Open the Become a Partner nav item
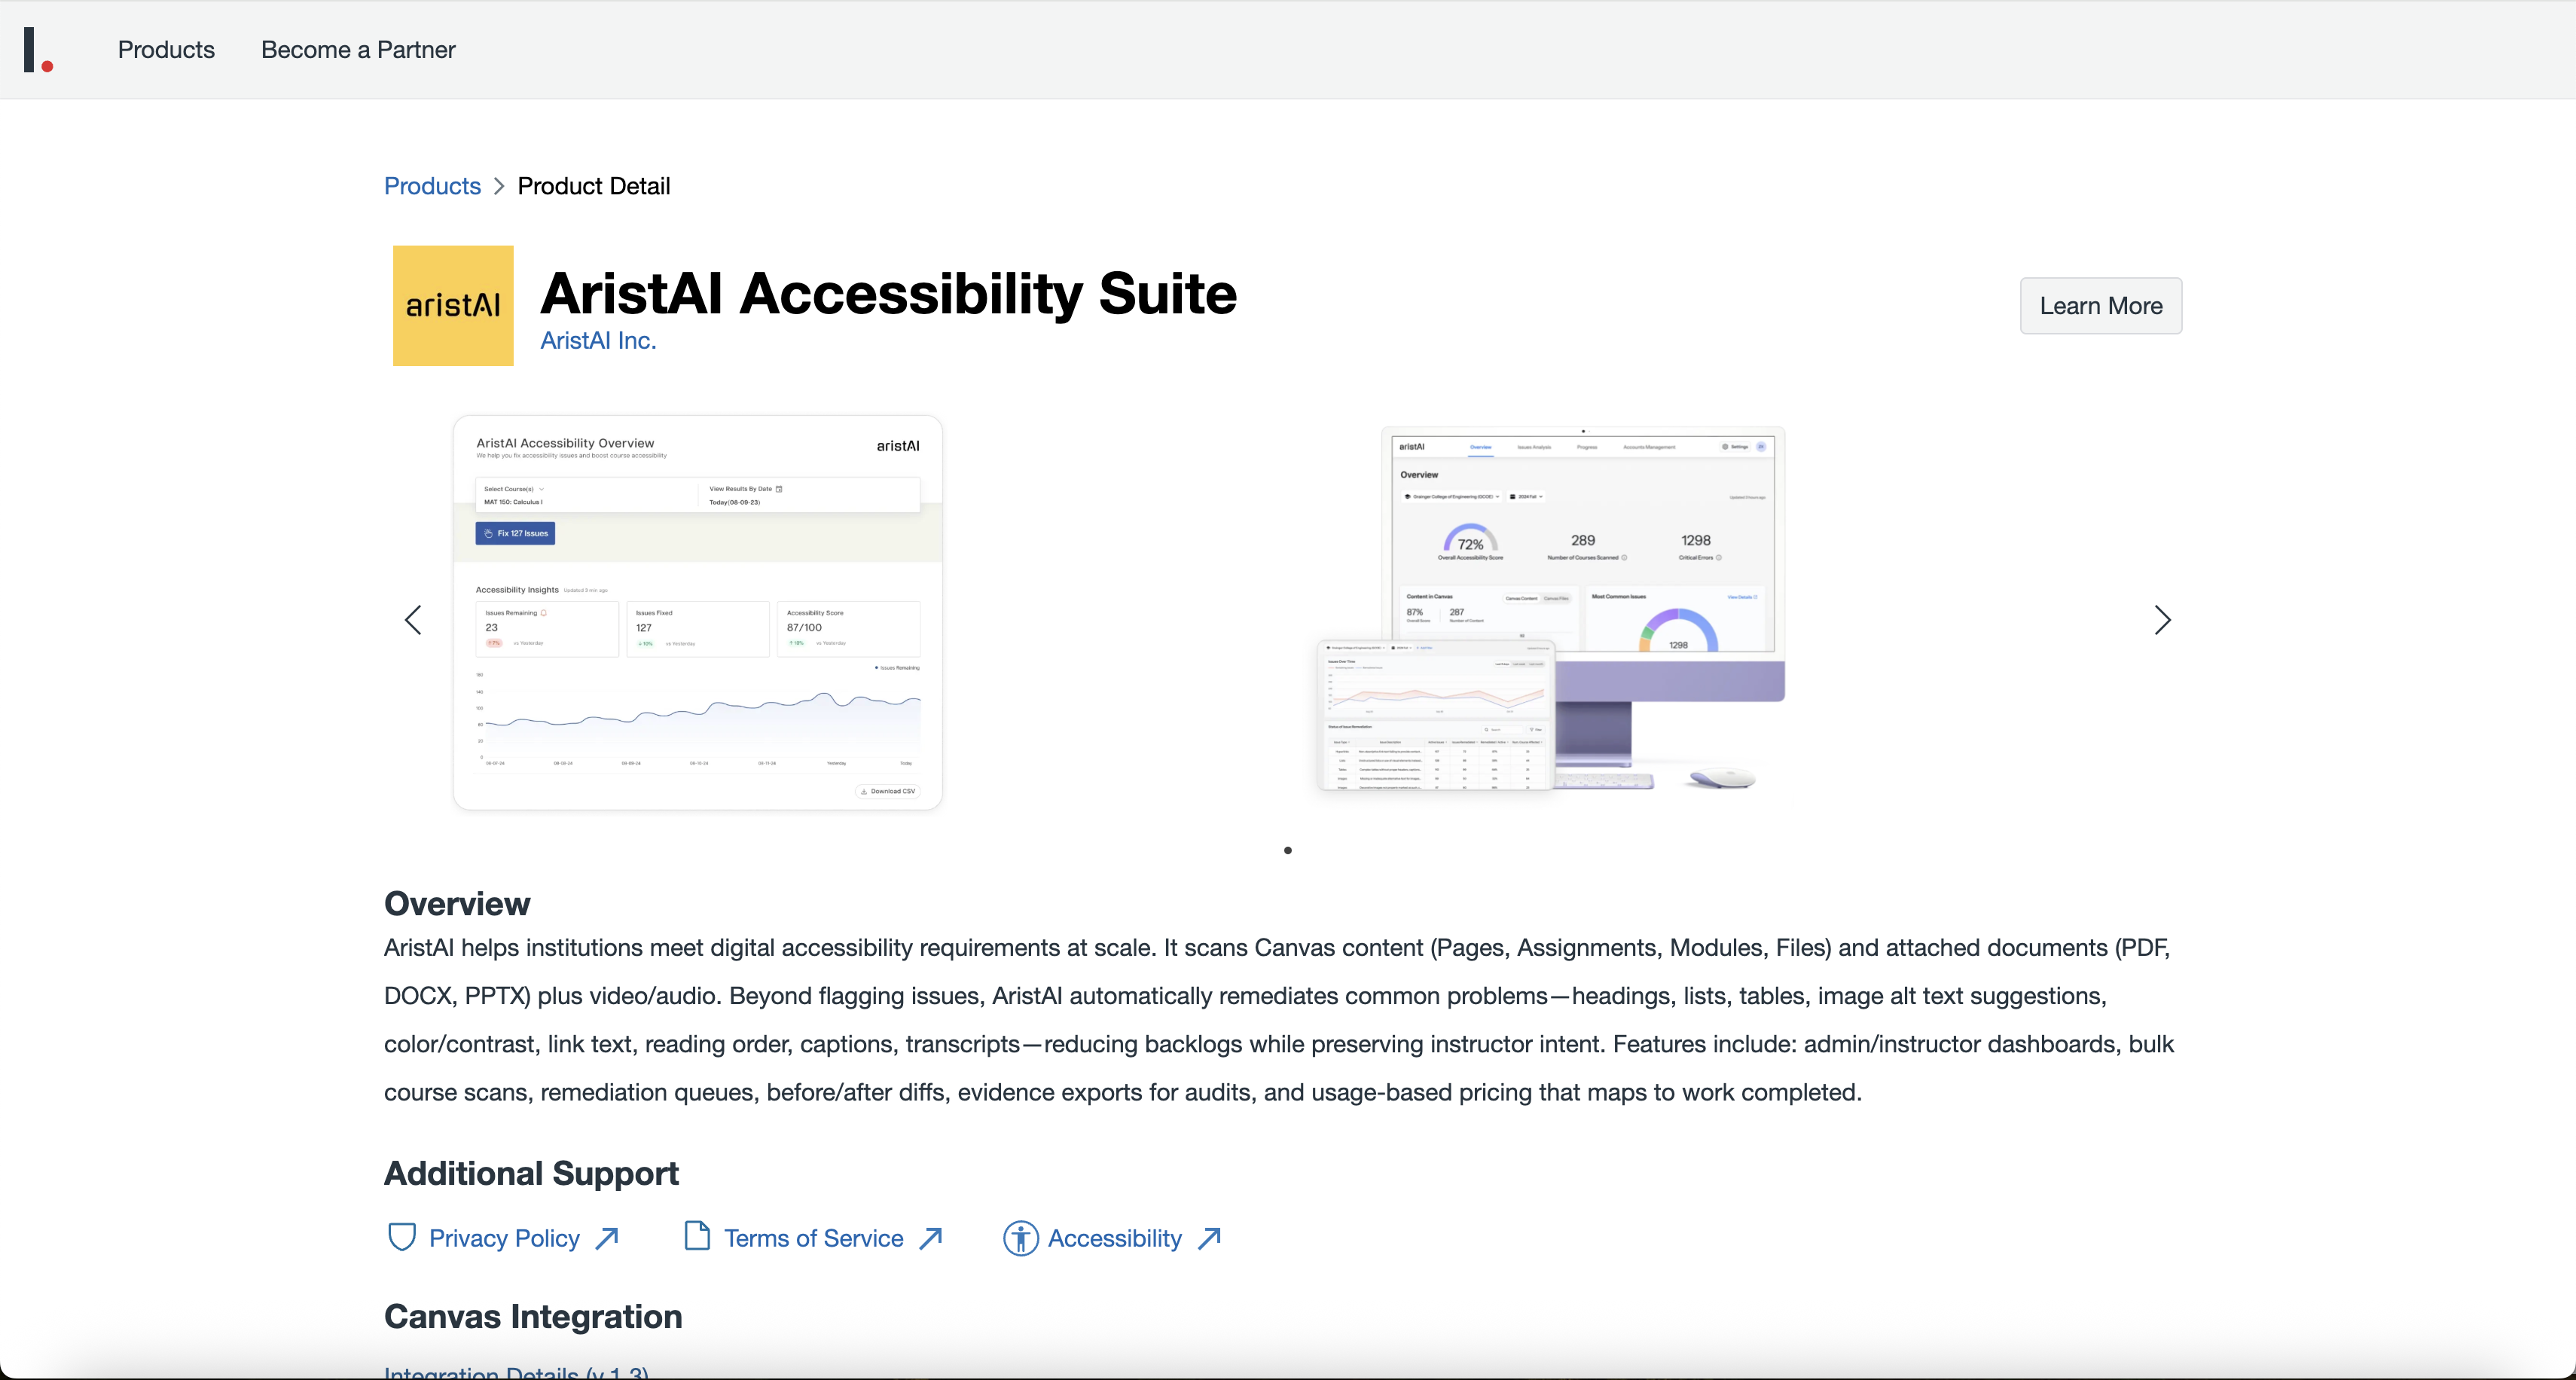 [358, 50]
